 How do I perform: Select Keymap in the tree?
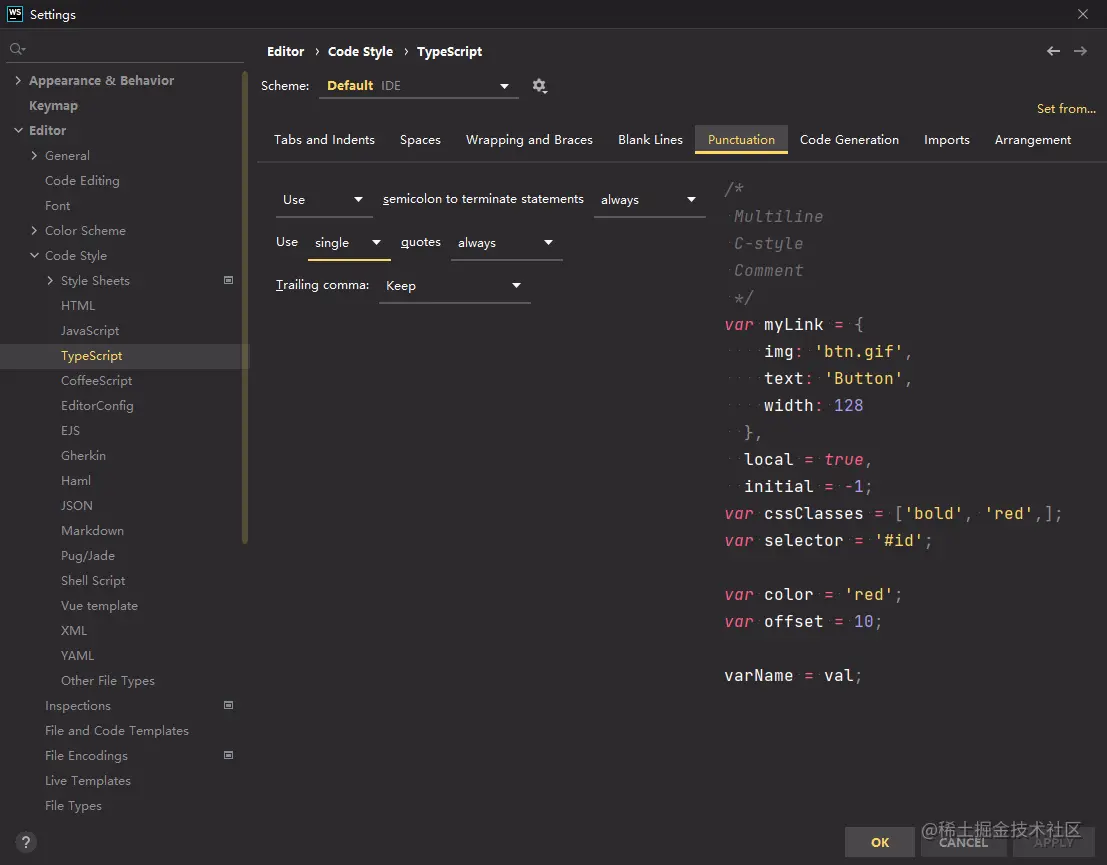(x=53, y=106)
